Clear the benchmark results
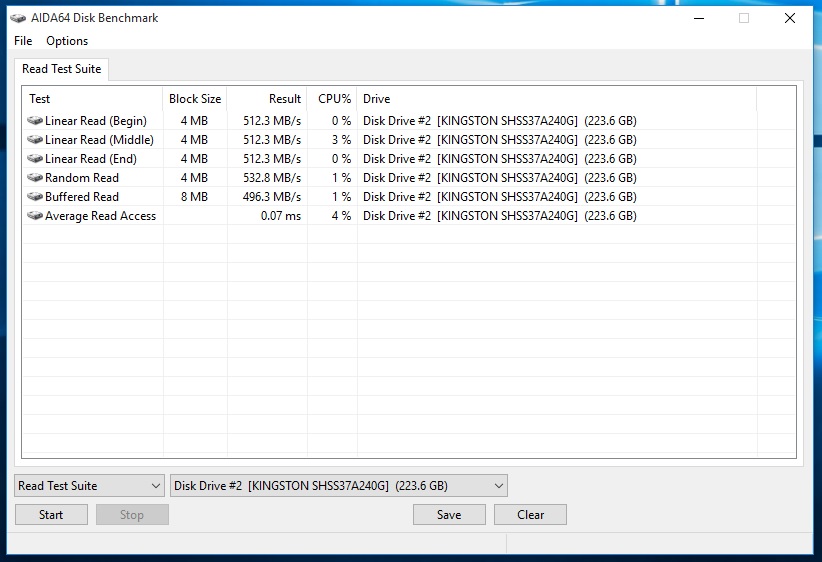 pos(531,515)
